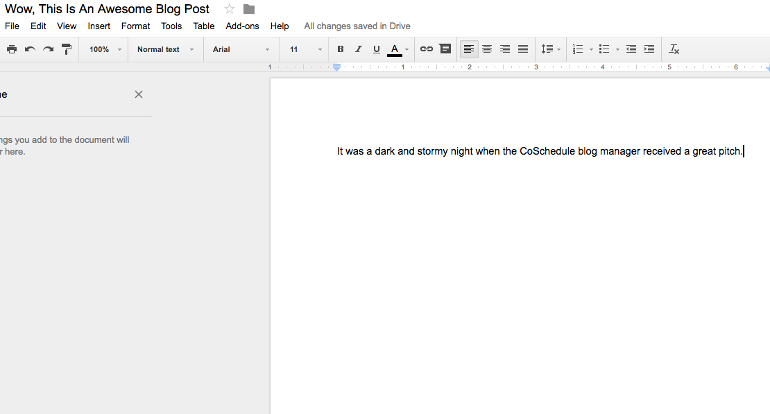This screenshot has height=414, width=770.
Task: Apply a numbered list
Action: [578, 49]
